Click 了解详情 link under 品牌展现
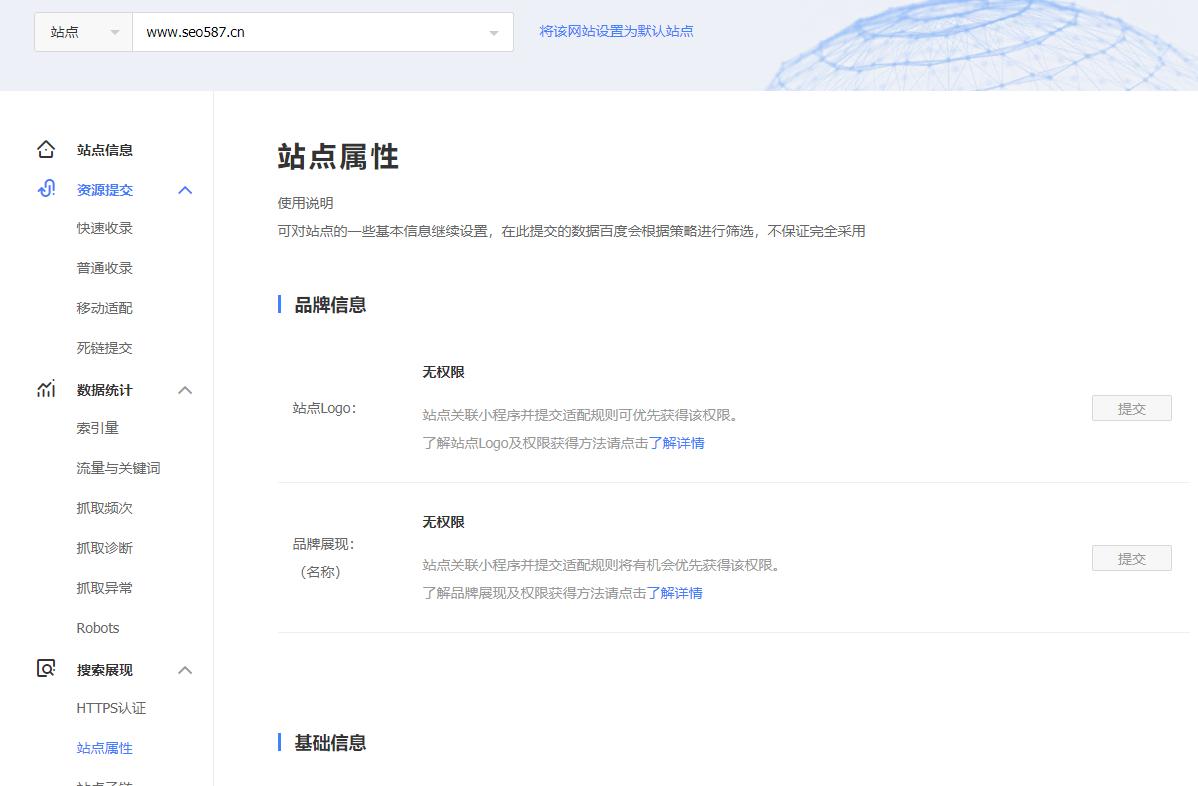This screenshot has height=786, width=1198. [678, 592]
